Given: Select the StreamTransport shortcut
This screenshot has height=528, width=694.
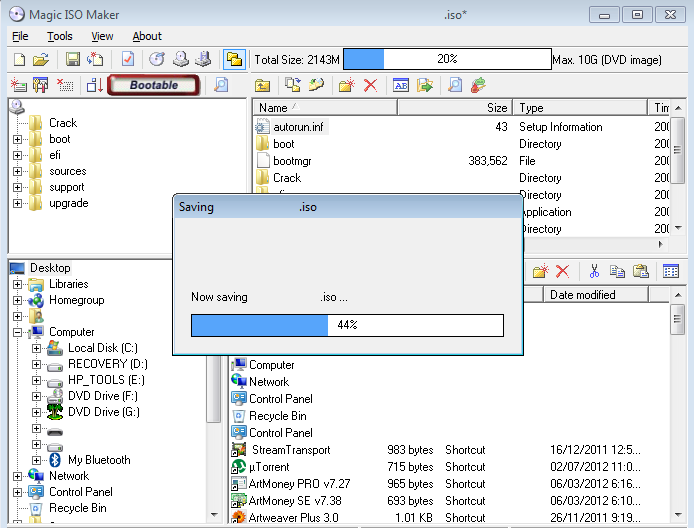Looking at the screenshot, I should point(291,450).
